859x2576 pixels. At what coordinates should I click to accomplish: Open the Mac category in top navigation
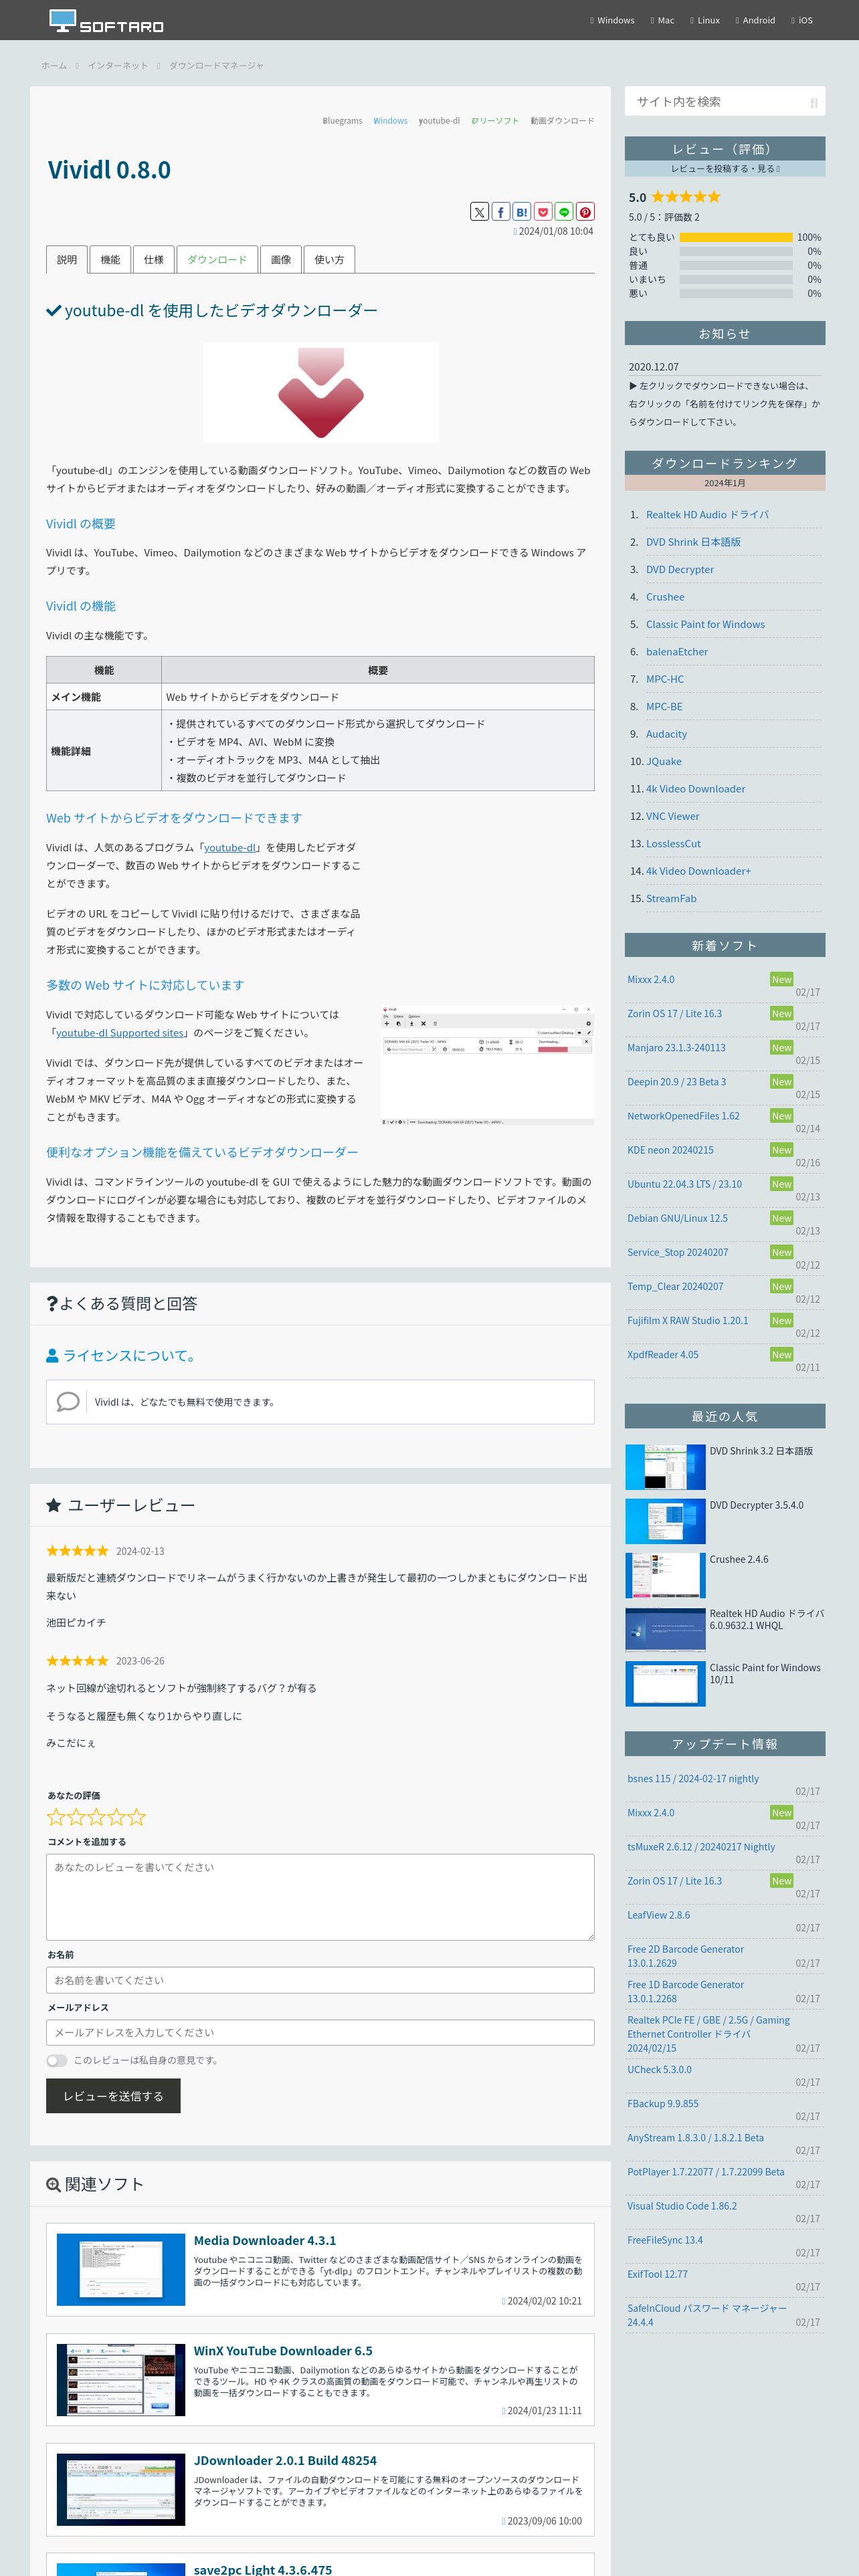663,20
